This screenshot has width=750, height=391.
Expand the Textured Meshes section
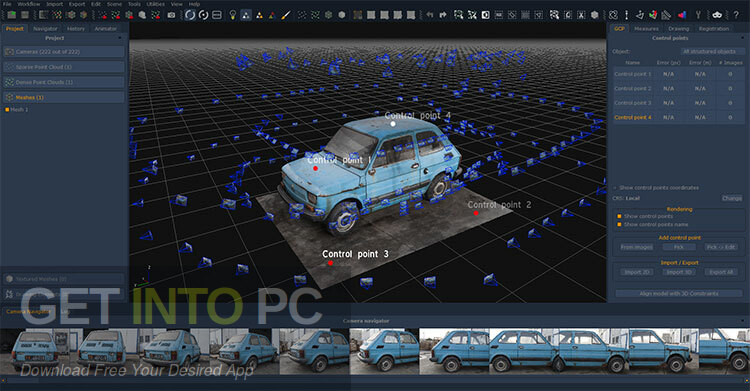click(x=64, y=279)
